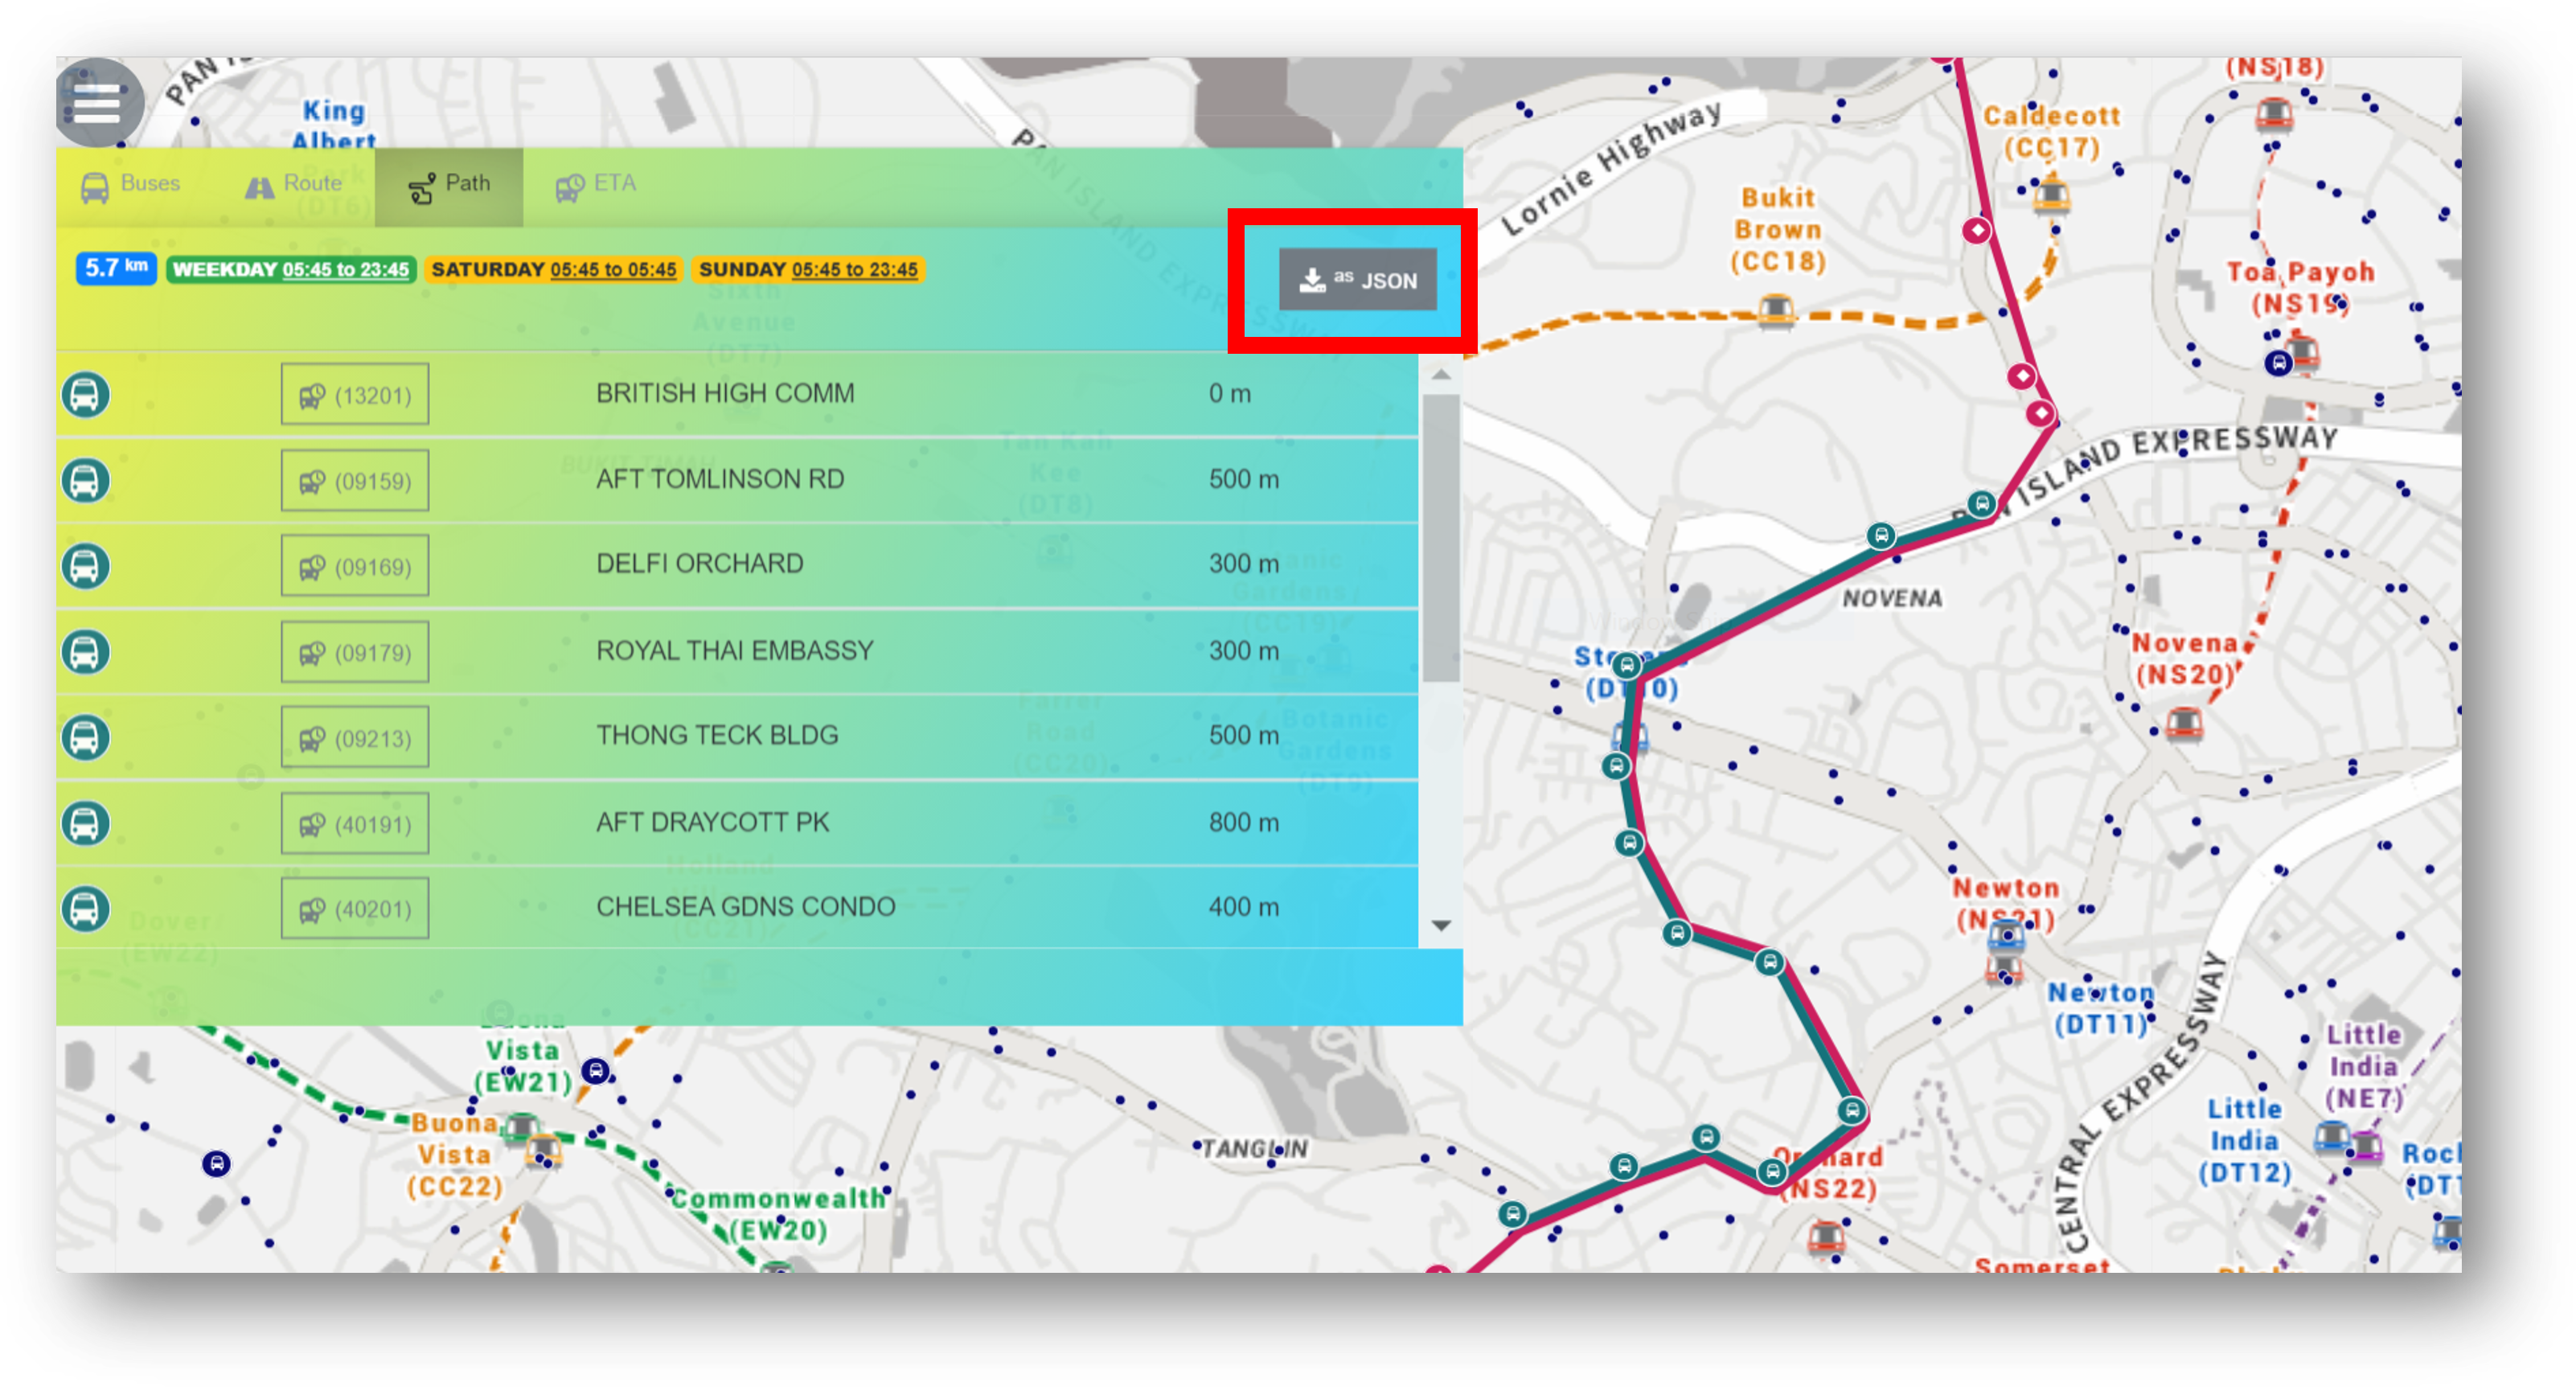This screenshot has width=2576, height=1387.
Task: Click Novena NS20 train station icon
Action: (x=2184, y=722)
